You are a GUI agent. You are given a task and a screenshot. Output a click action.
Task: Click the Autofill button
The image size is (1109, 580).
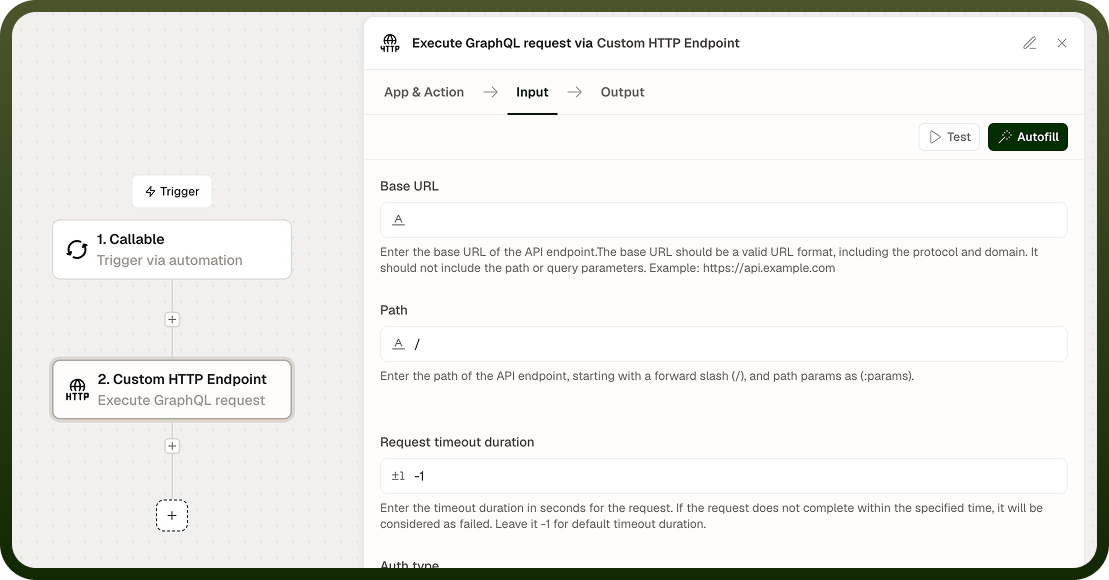(x=1028, y=137)
